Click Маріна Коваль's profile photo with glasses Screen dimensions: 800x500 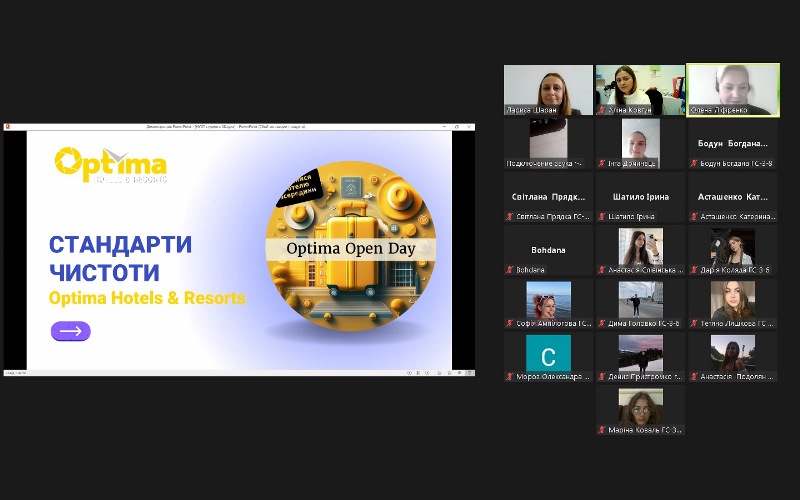640,407
